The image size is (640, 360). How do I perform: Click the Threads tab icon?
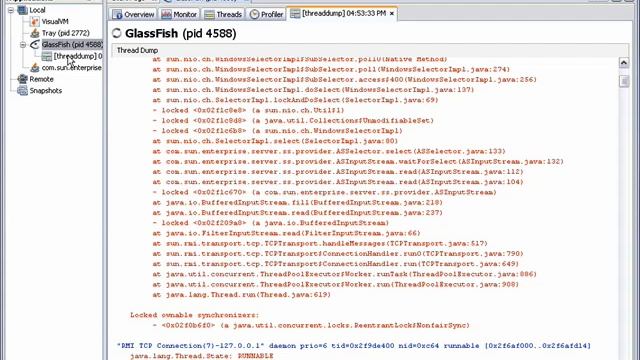(209, 15)
